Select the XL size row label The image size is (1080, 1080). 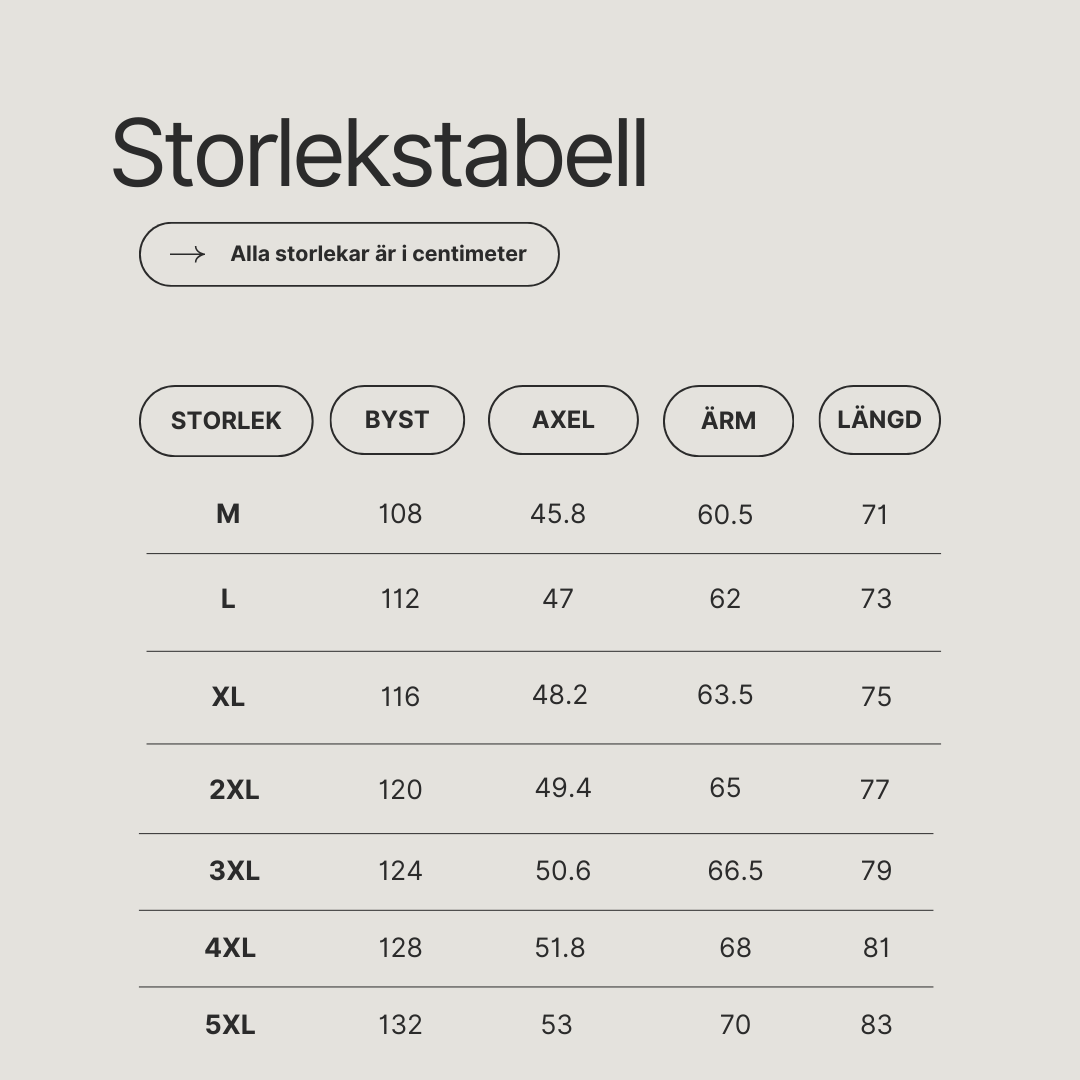pyautogui.click(x=228, y=697)
